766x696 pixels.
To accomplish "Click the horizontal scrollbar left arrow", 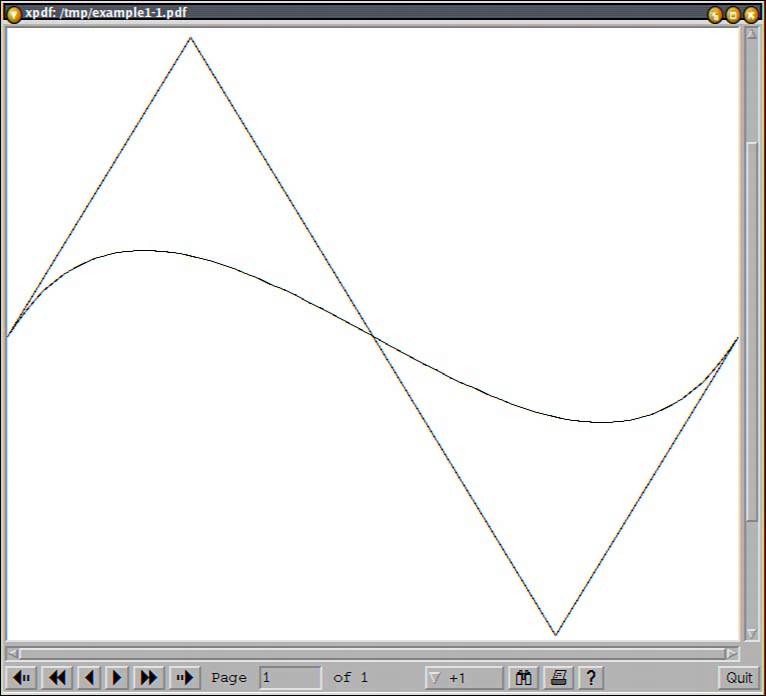I will tap(13, 653).
